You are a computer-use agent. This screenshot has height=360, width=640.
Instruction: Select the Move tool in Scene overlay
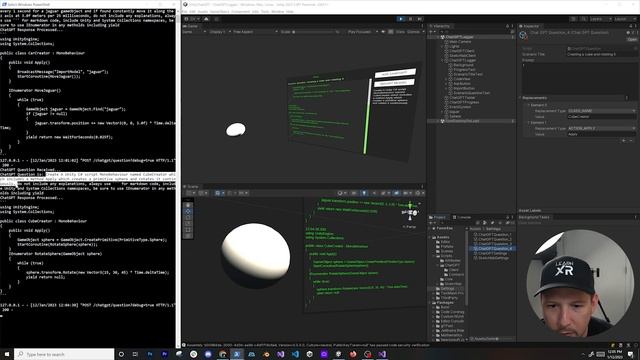click(188, 211)
